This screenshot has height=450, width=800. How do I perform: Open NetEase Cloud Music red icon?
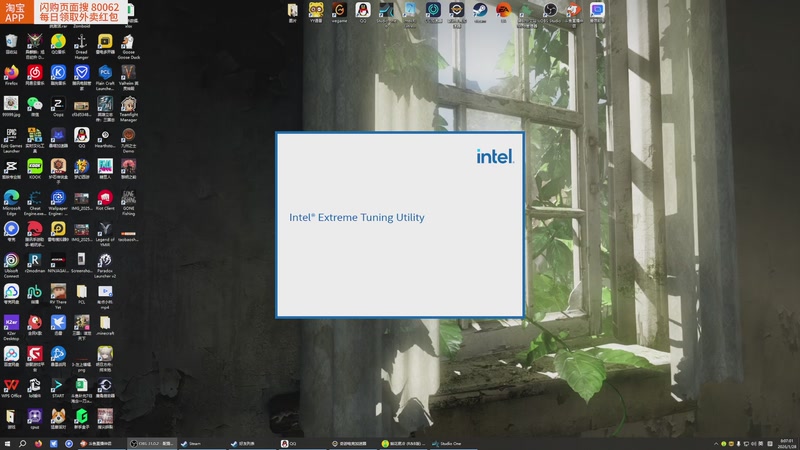(35, 75)
